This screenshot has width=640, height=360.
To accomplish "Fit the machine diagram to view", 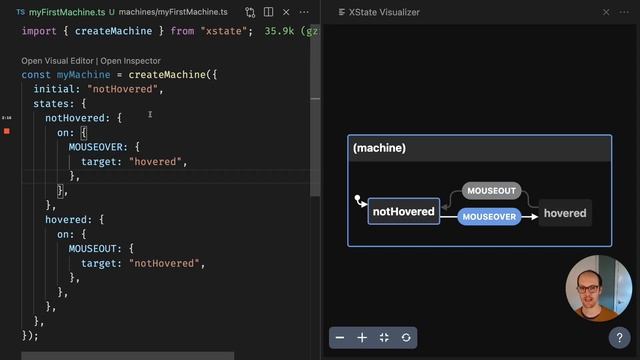I will pyautogui.click(x=384, y=338).
